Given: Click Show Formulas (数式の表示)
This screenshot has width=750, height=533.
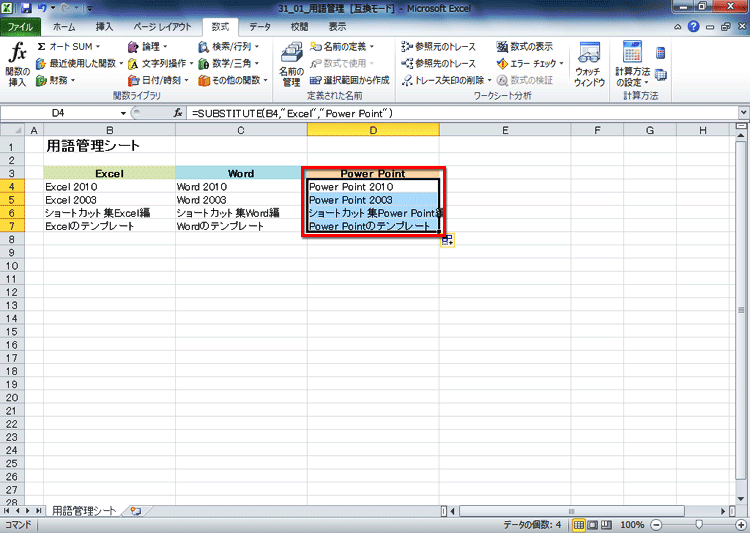Looking at the screenshot, I should [525, 47].
